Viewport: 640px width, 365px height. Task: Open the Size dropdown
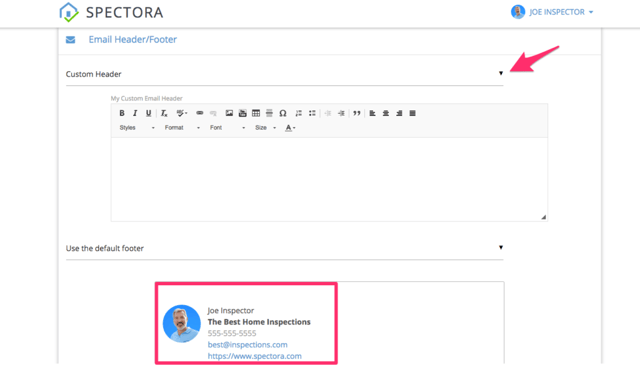[x=266, y=128]
